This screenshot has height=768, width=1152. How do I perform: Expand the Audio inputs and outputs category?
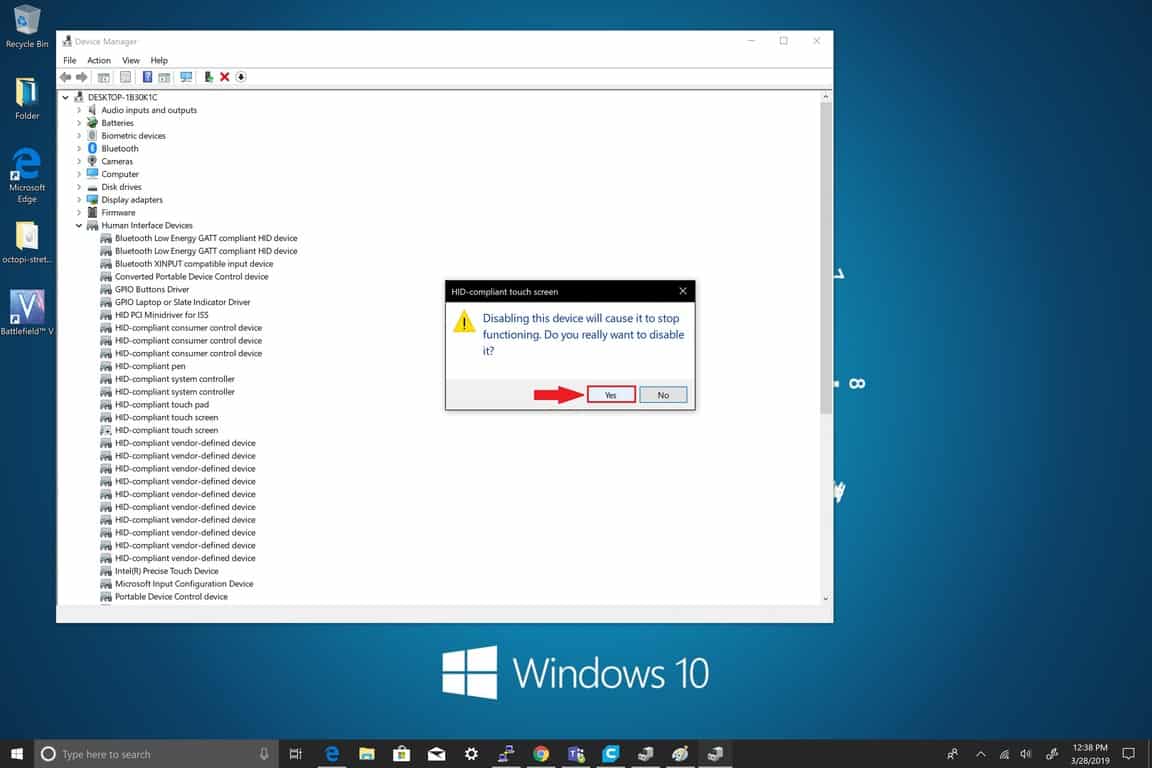pos(79,110)
